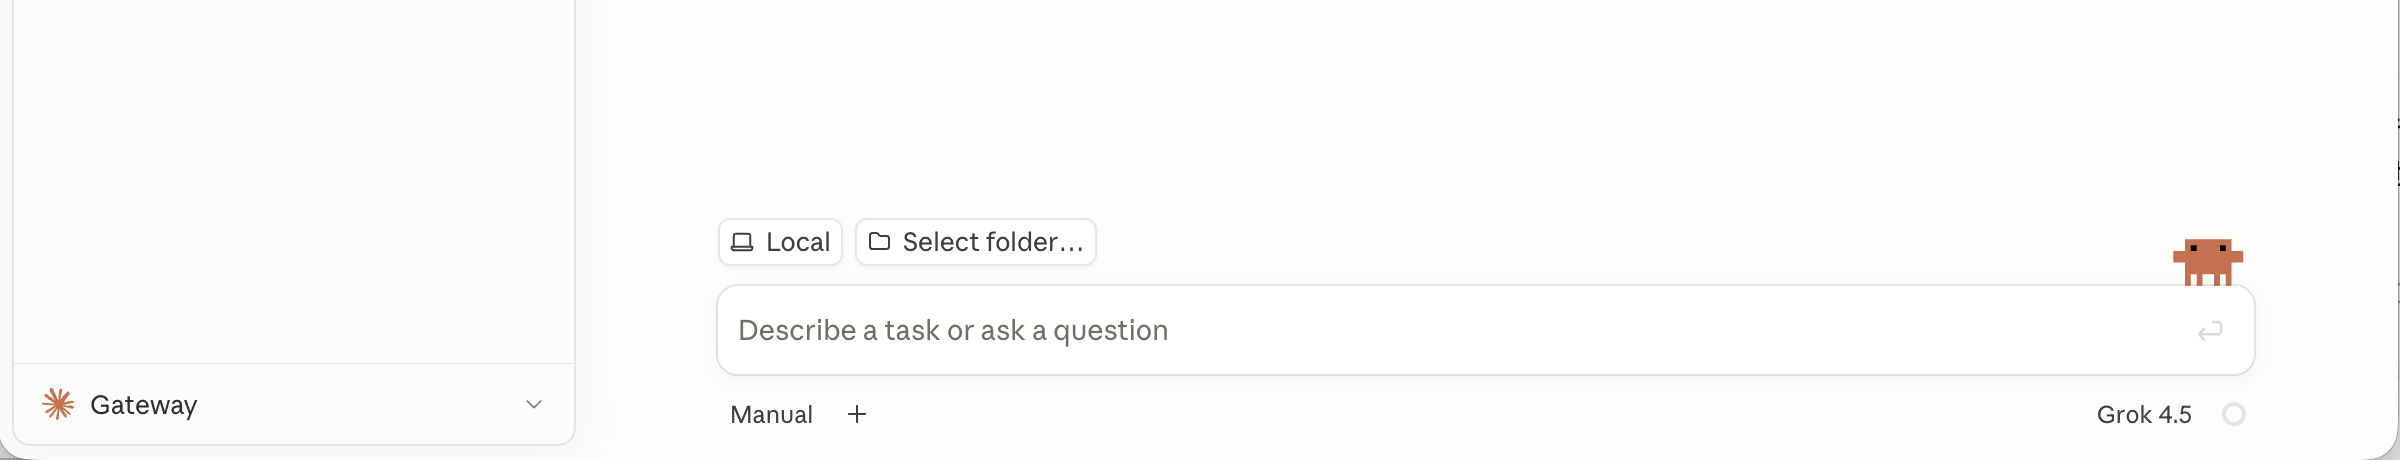Click the sidebar footer row containing Gateway
This screenshot has height=460, width=2400.
[x=294, y=404]
